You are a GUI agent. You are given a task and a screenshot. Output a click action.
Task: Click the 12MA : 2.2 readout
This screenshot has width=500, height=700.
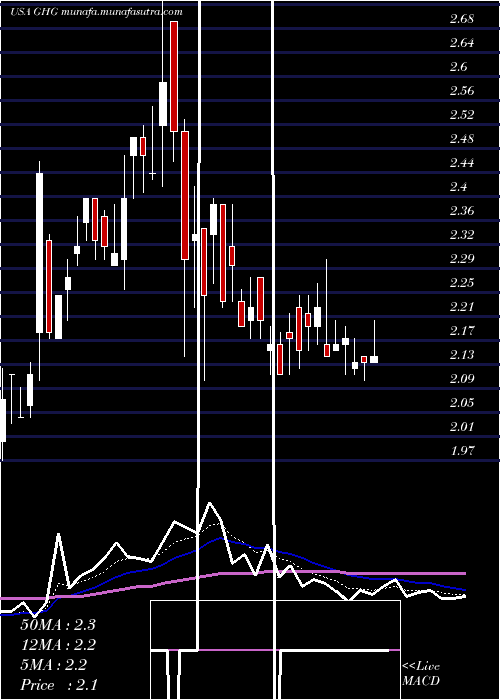click(58, 645)
